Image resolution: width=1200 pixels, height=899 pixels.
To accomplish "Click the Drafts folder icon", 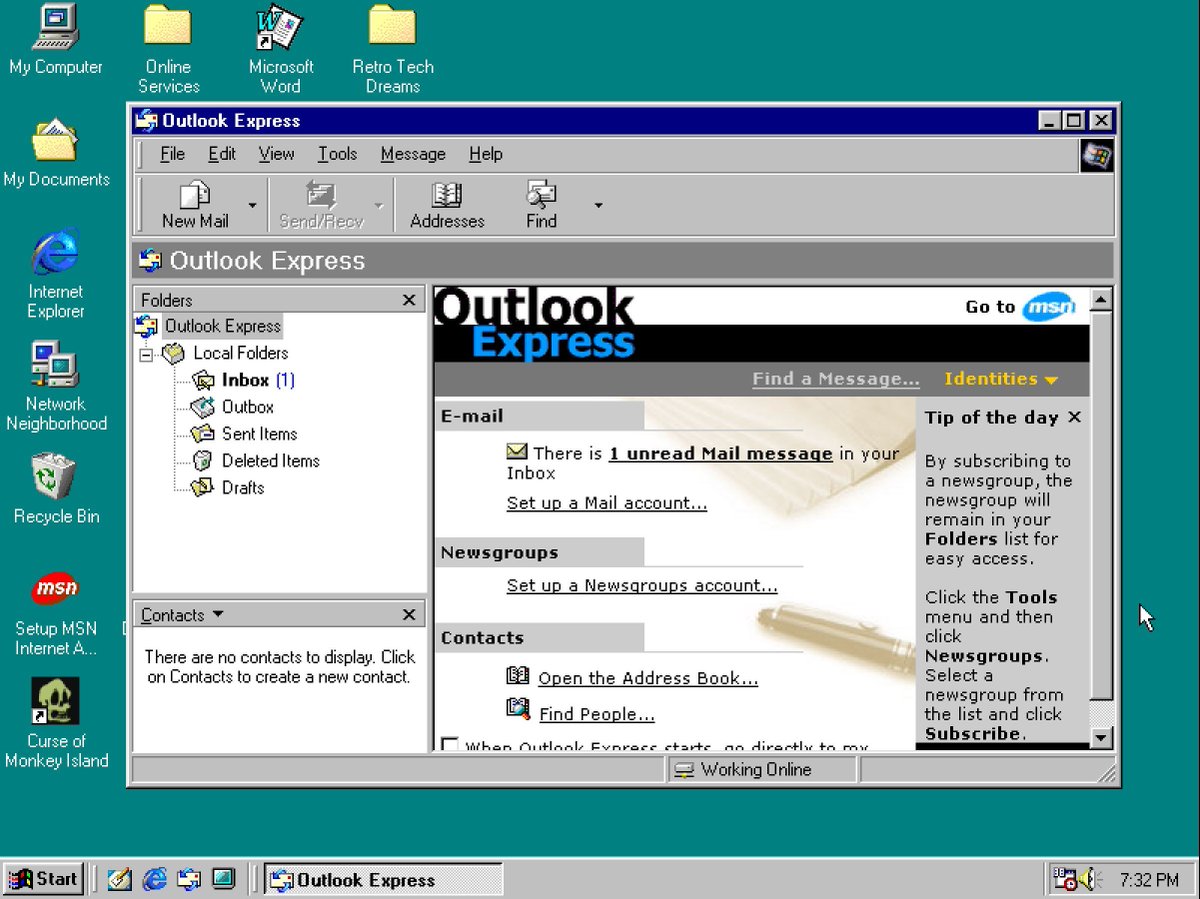I will pyautogui.click(x=203, y=488).
